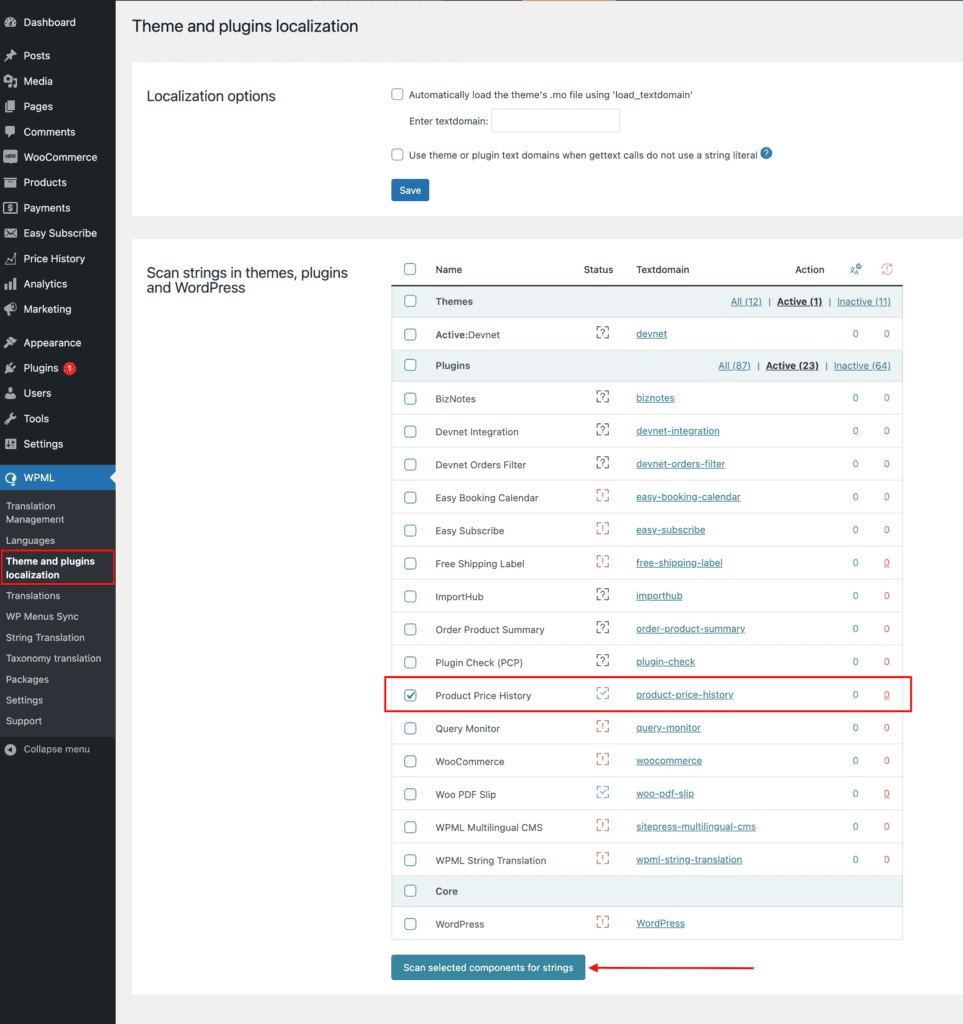This screenshot has width=963, height=1024.
Task: Click the help question mark icon
Action: [x=766, y=154]
